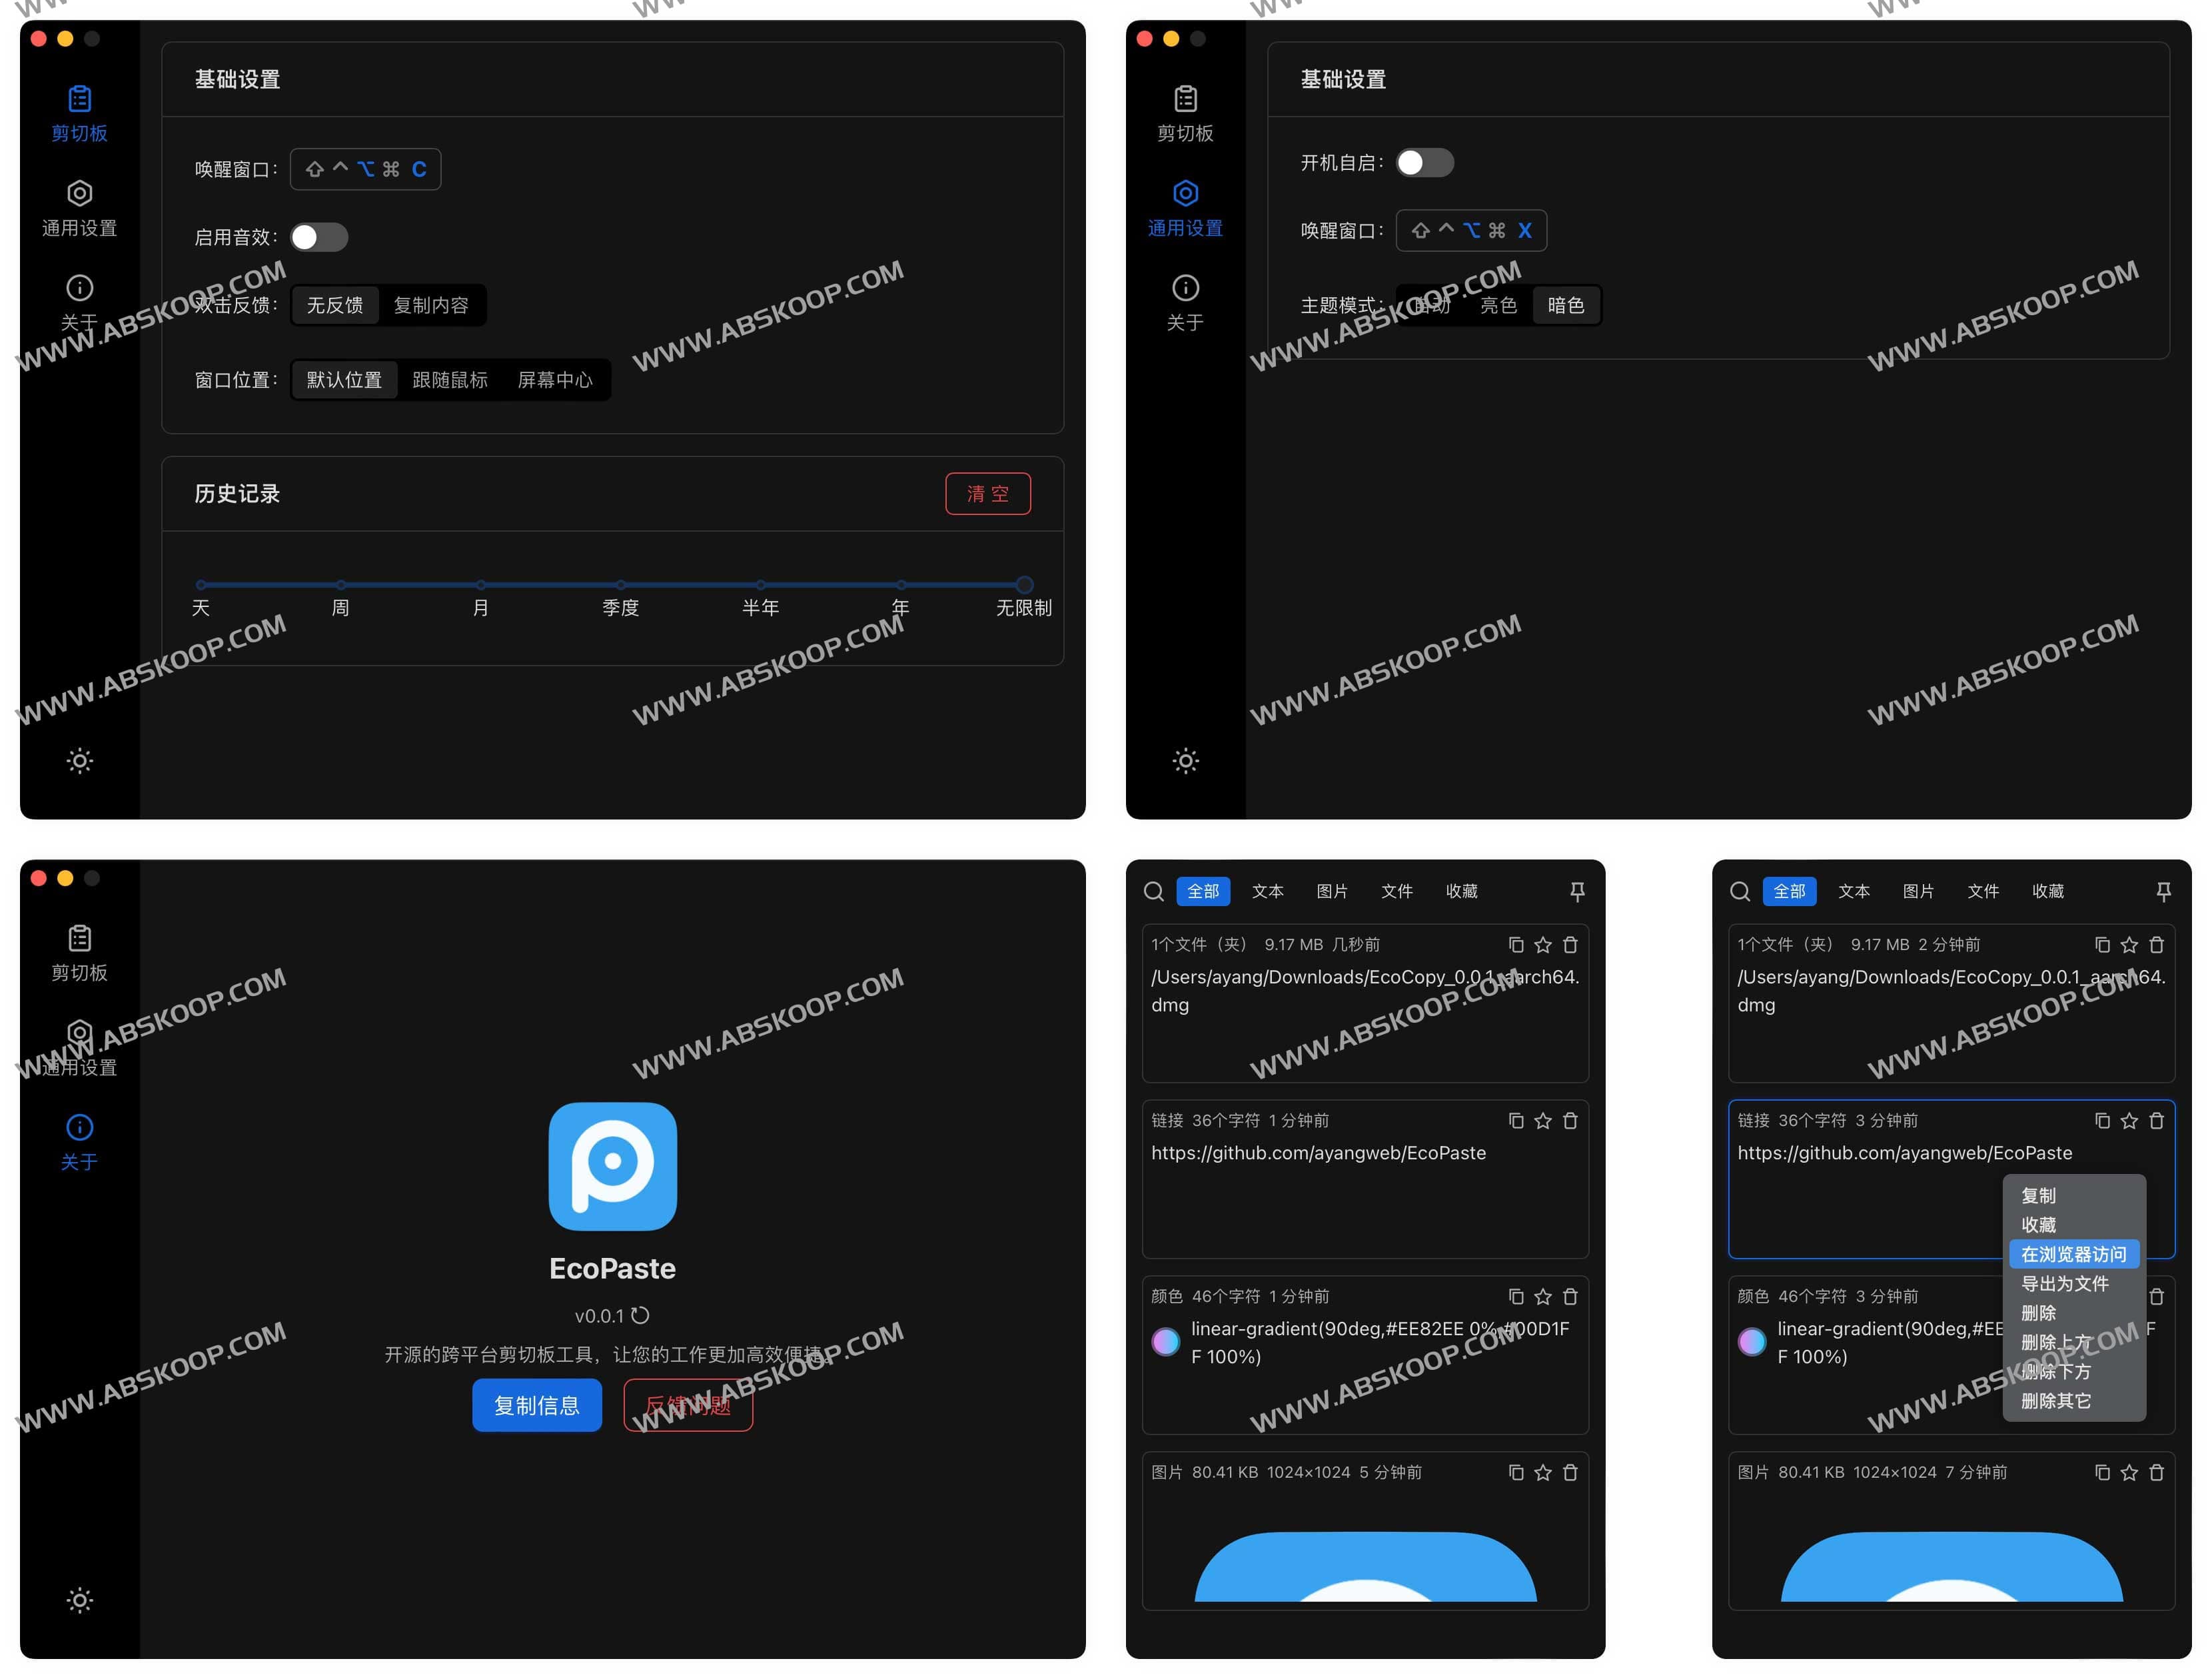Toggle 开机自启 (Launch at startup) switch

1427,163
